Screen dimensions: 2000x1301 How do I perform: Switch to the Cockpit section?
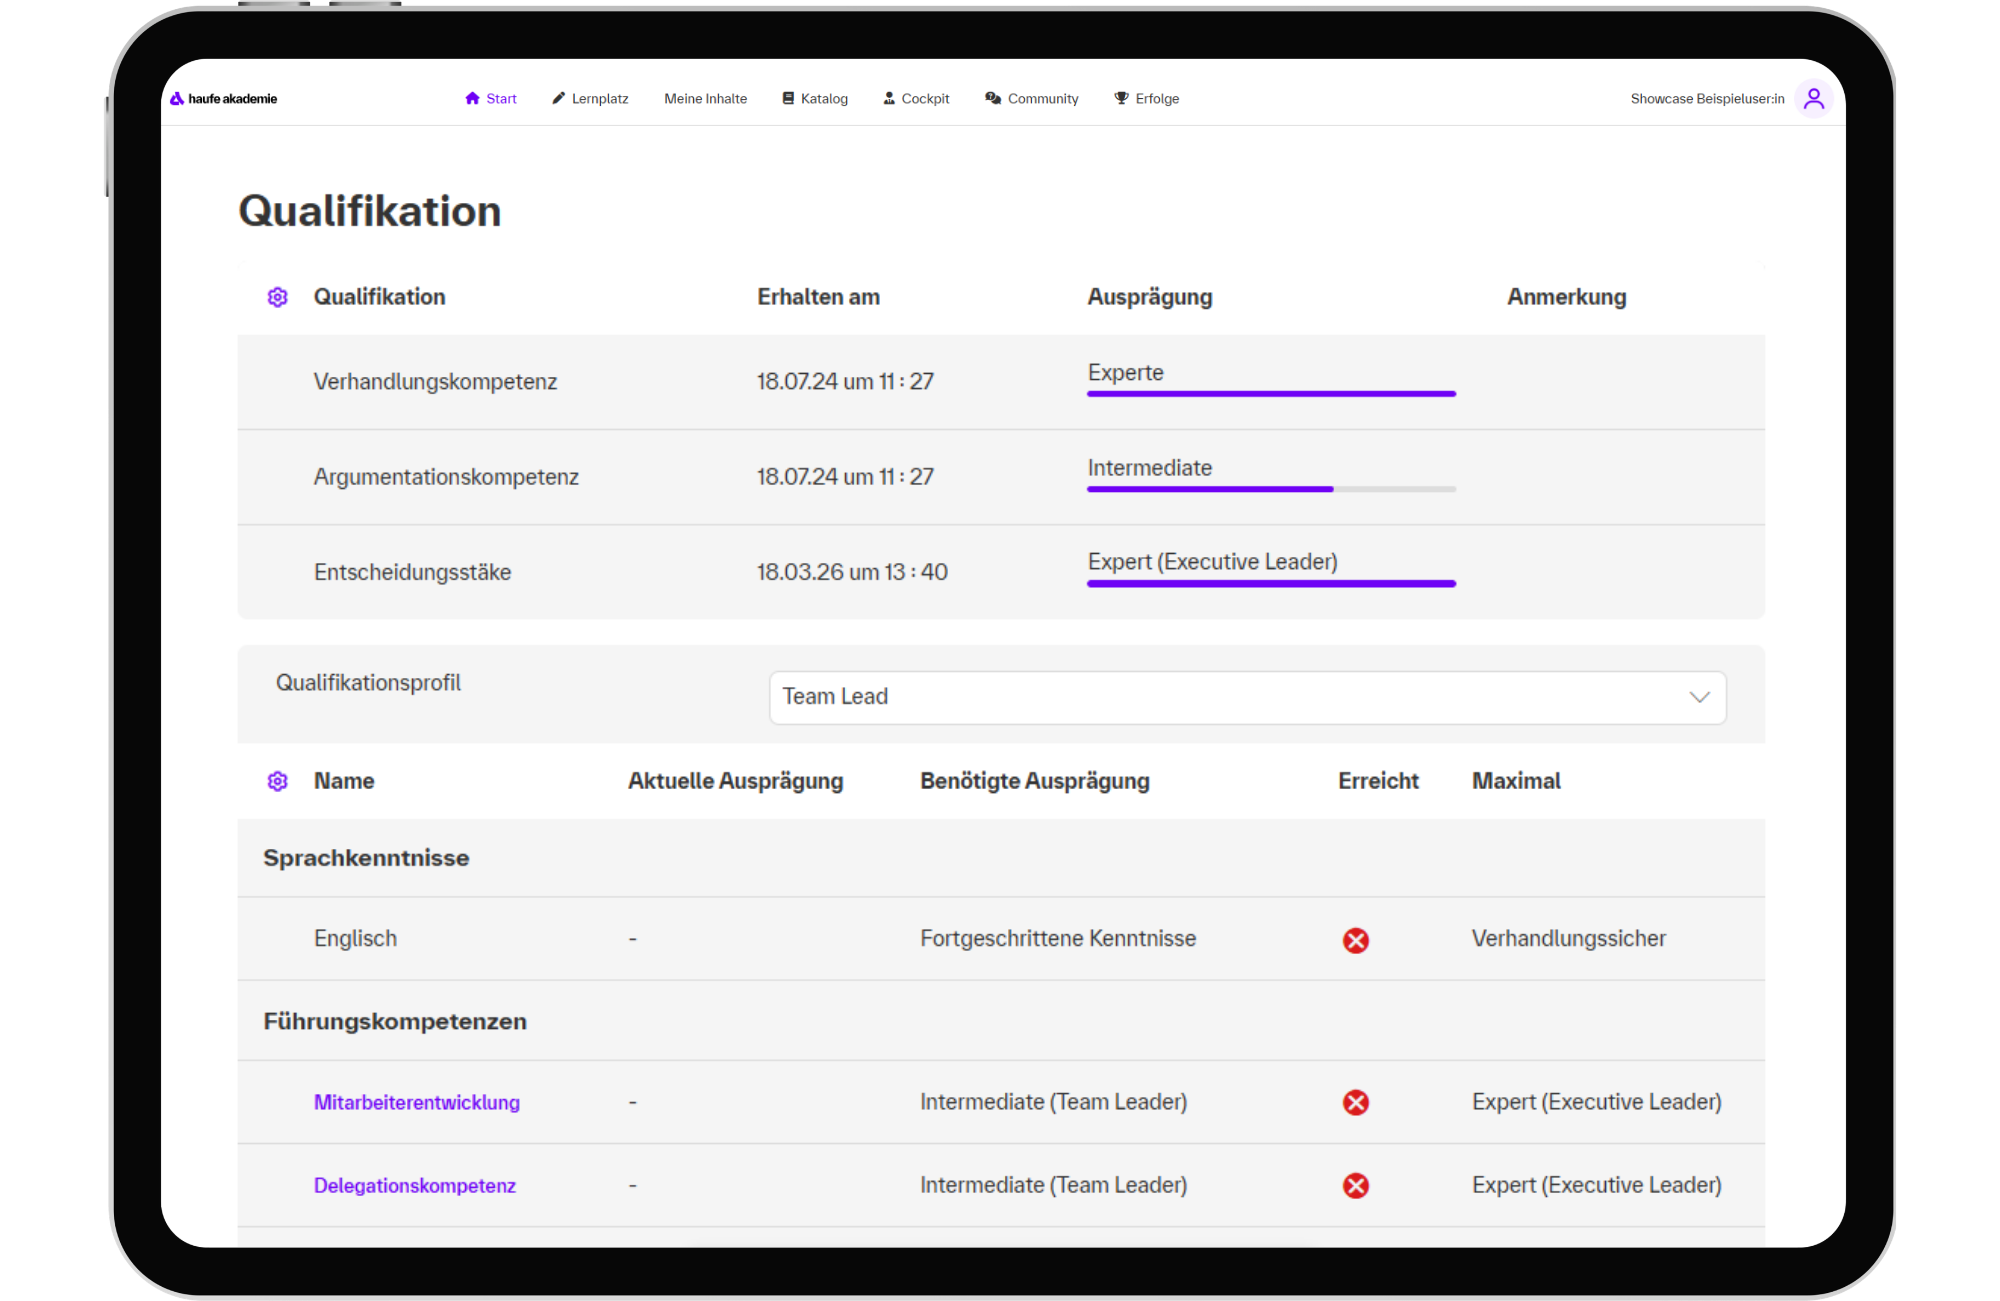coord(916,98)
